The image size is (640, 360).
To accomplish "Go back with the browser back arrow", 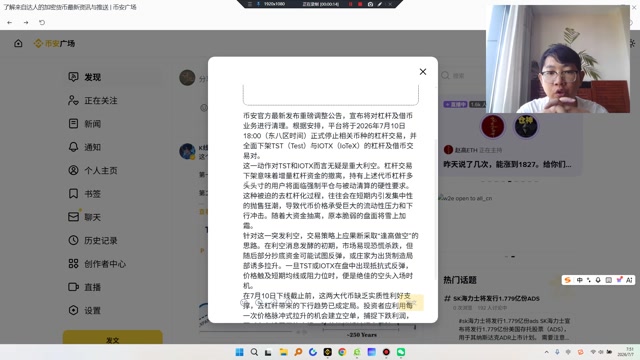I will click(x=10, y=22).
